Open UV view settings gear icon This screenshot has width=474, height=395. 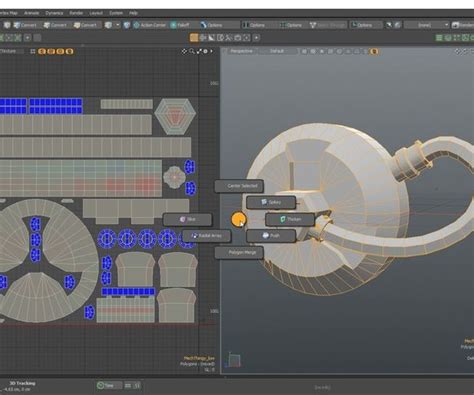point(206,51)
